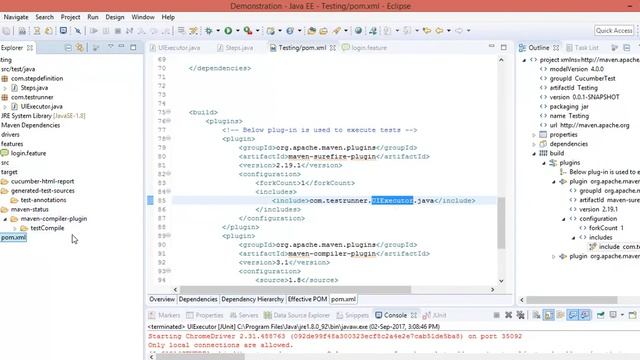Open the Debug button dropdown arrow
This screenshot has width=640, height=360.
[x=218, y=31]
